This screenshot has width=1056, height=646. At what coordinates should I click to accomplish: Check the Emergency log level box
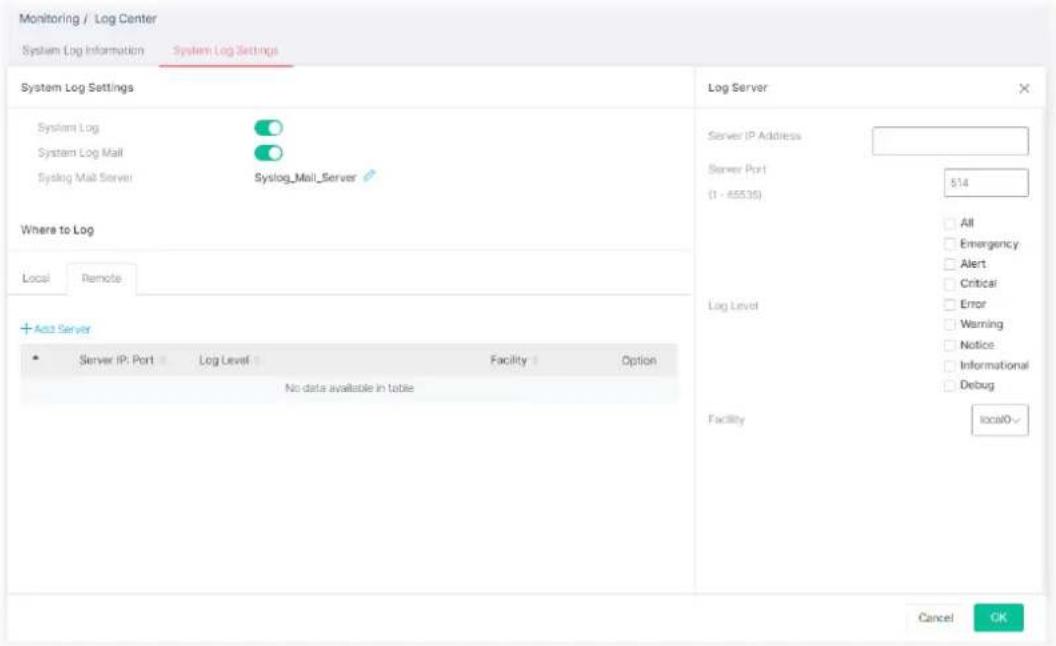pos(950,244)
